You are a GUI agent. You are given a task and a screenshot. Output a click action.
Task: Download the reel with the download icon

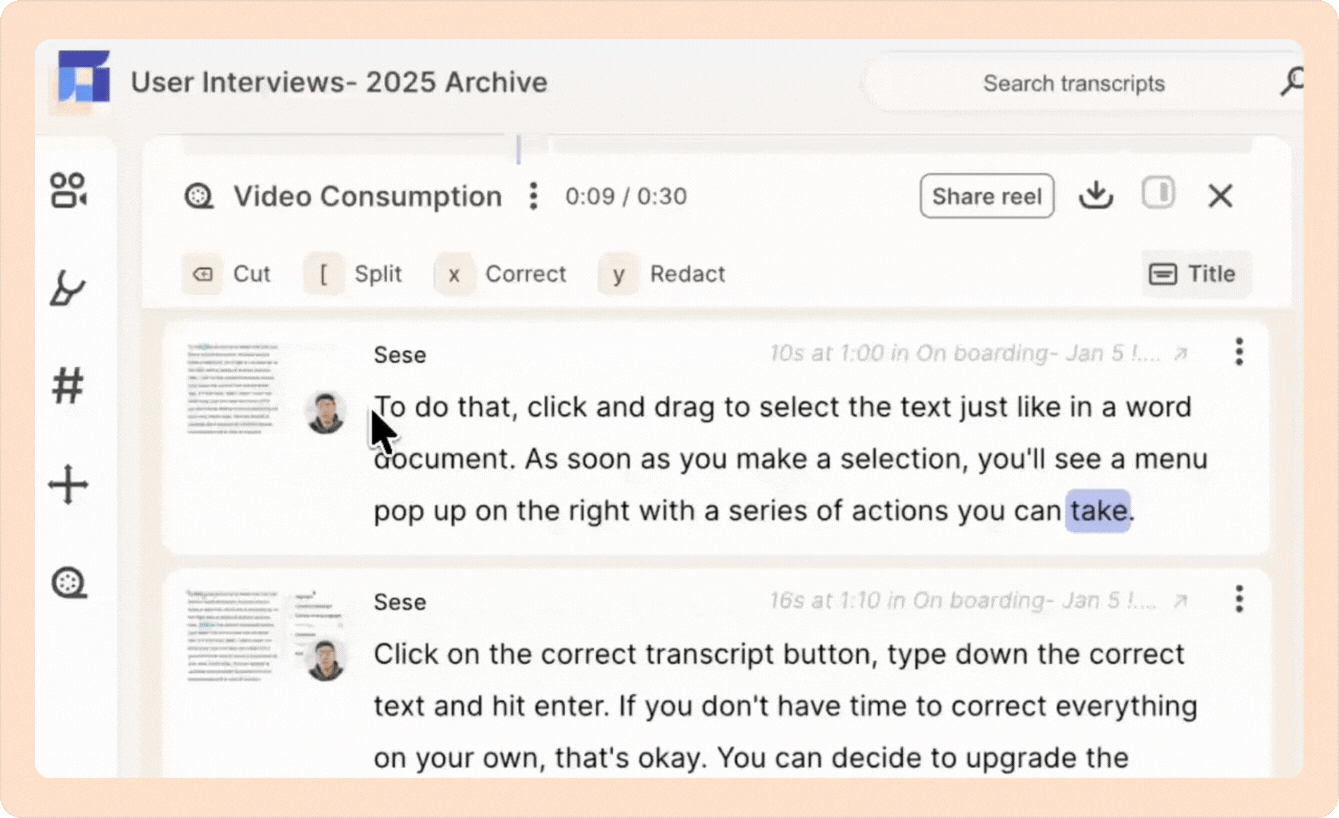[1096, 196]
